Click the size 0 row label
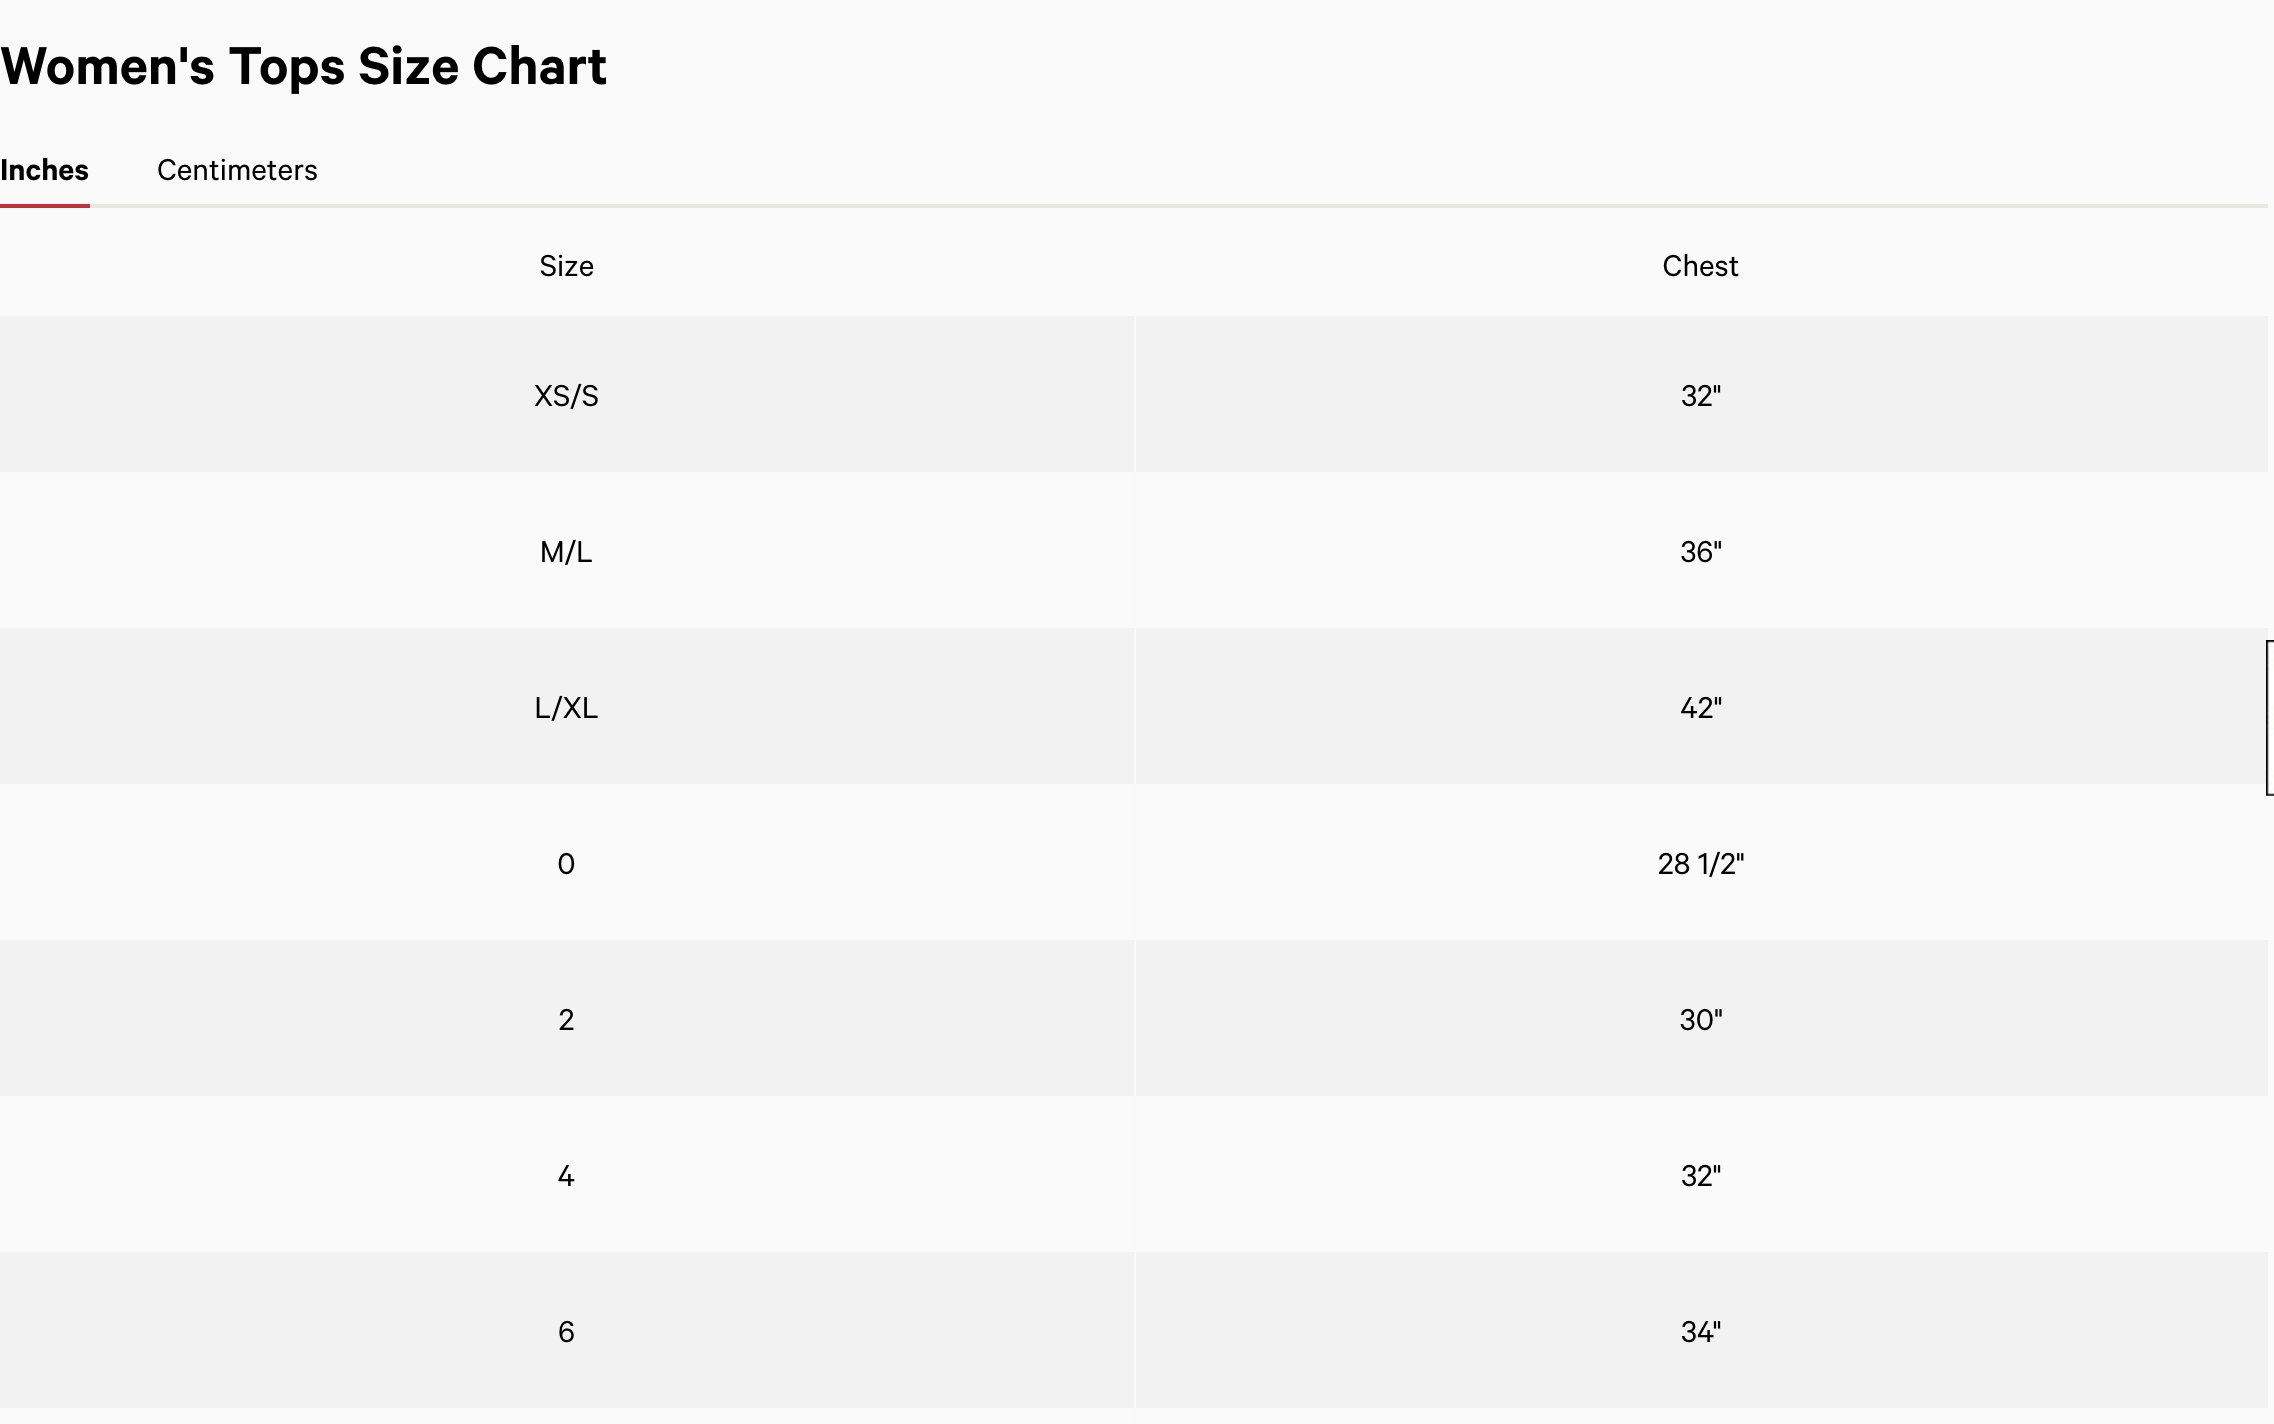 (566, 864)
